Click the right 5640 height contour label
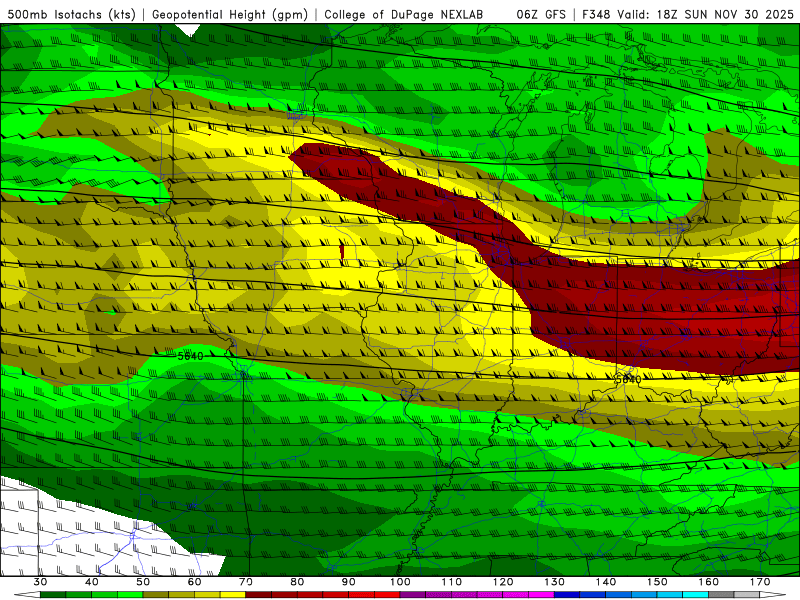 click(x=628, y=380)
